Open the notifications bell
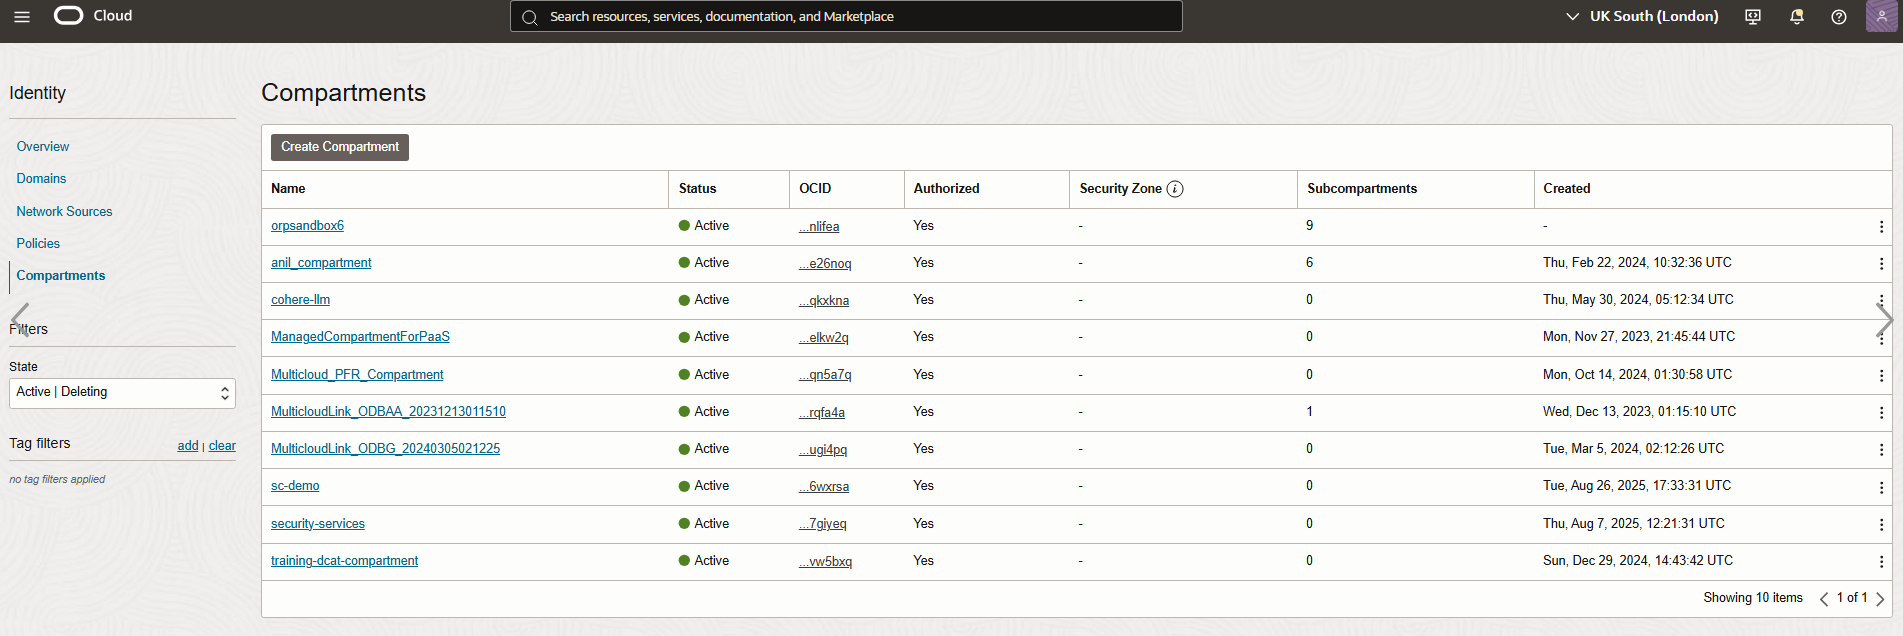The image size is (1903, 636). click(x=1796, y=16)
